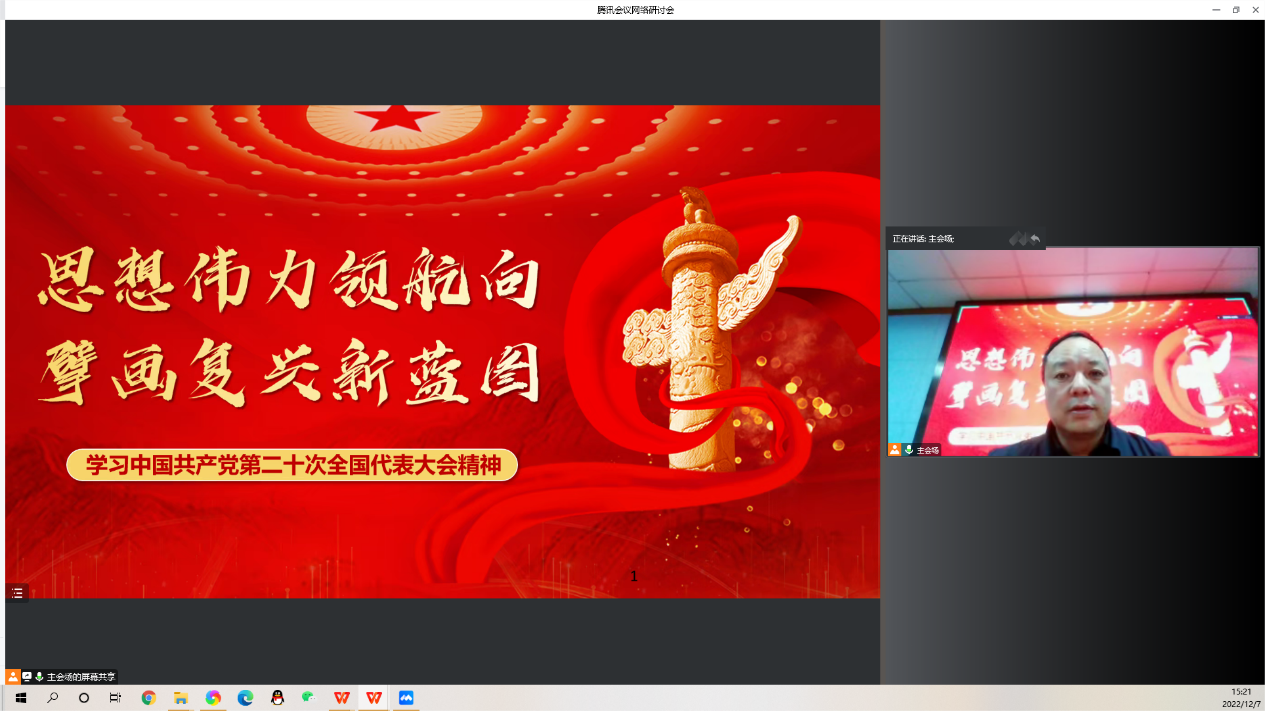The image size is (1265, 711).
Task: Switch to the active WPS Office taskbar window
Action: click(374, 698)
